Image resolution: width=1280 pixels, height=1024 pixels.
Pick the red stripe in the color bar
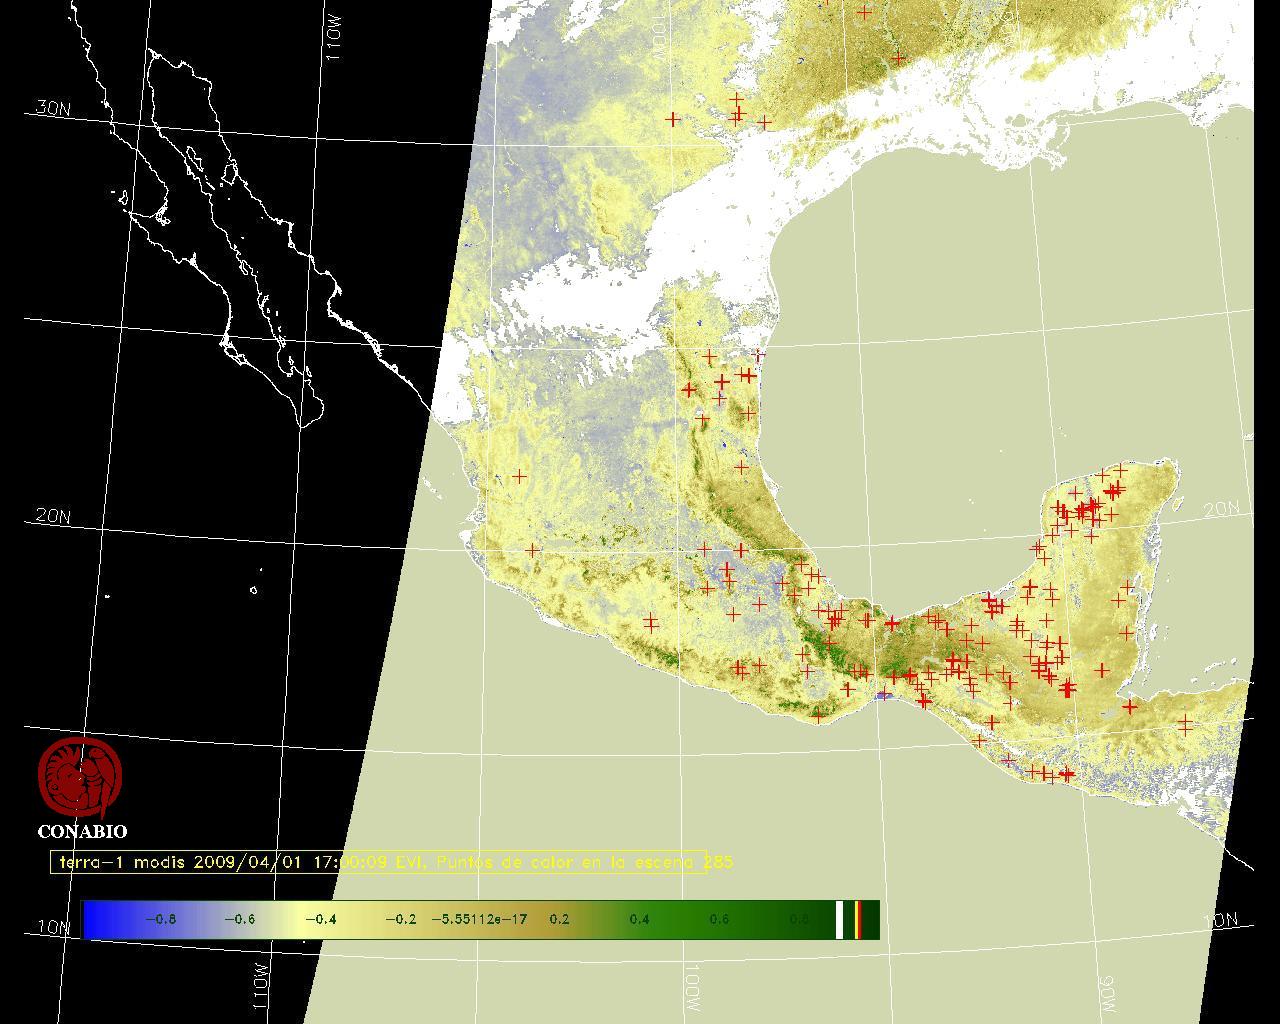[x=860, y=919]
